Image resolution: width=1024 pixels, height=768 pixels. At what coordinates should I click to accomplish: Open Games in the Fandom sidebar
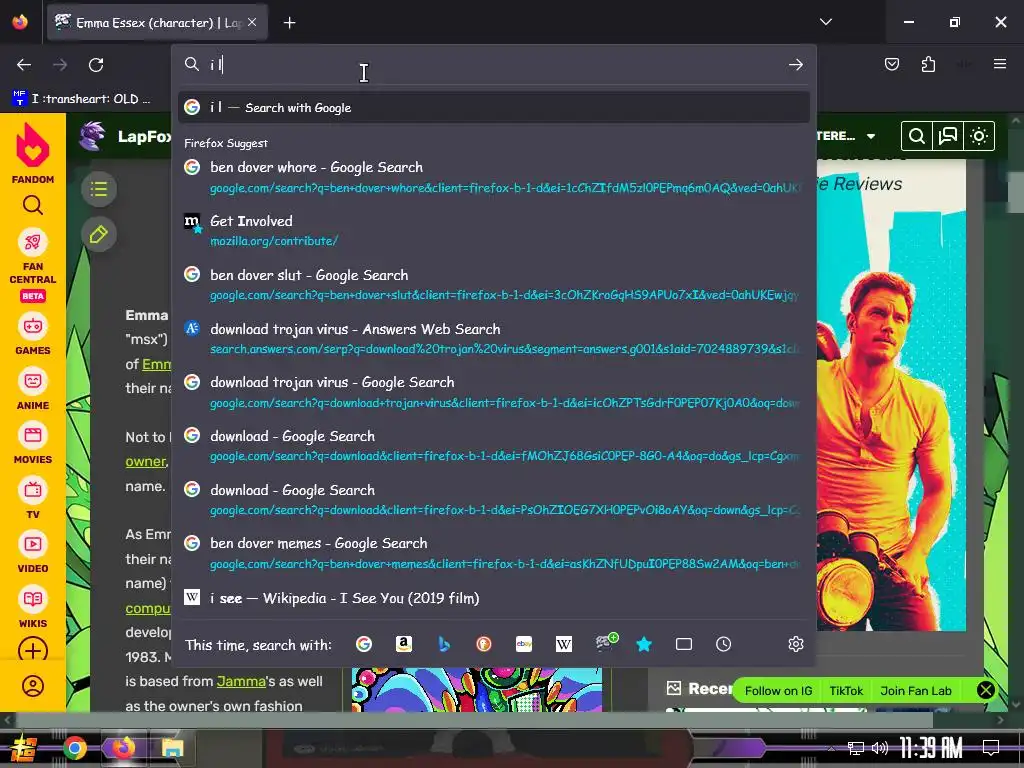point(33,335)
